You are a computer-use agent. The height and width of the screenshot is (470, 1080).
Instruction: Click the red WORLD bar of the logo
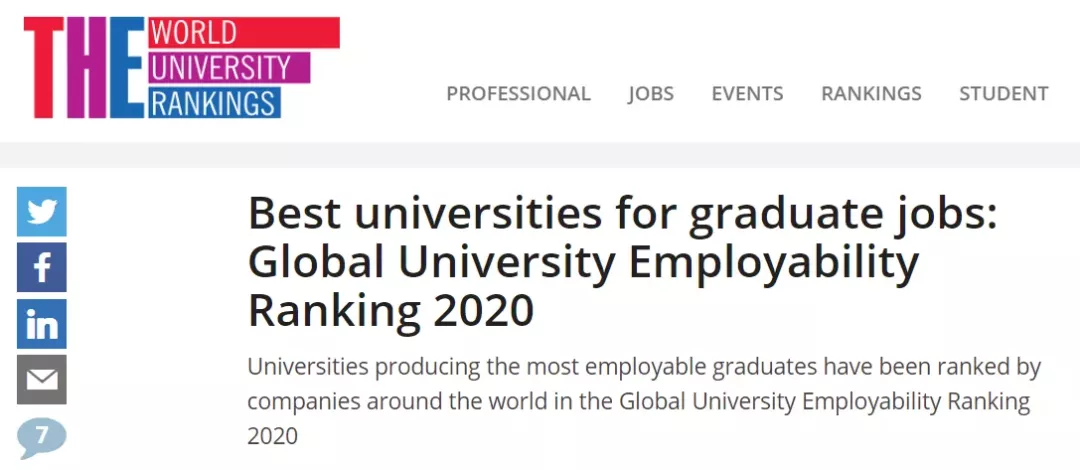pos(244,32)
